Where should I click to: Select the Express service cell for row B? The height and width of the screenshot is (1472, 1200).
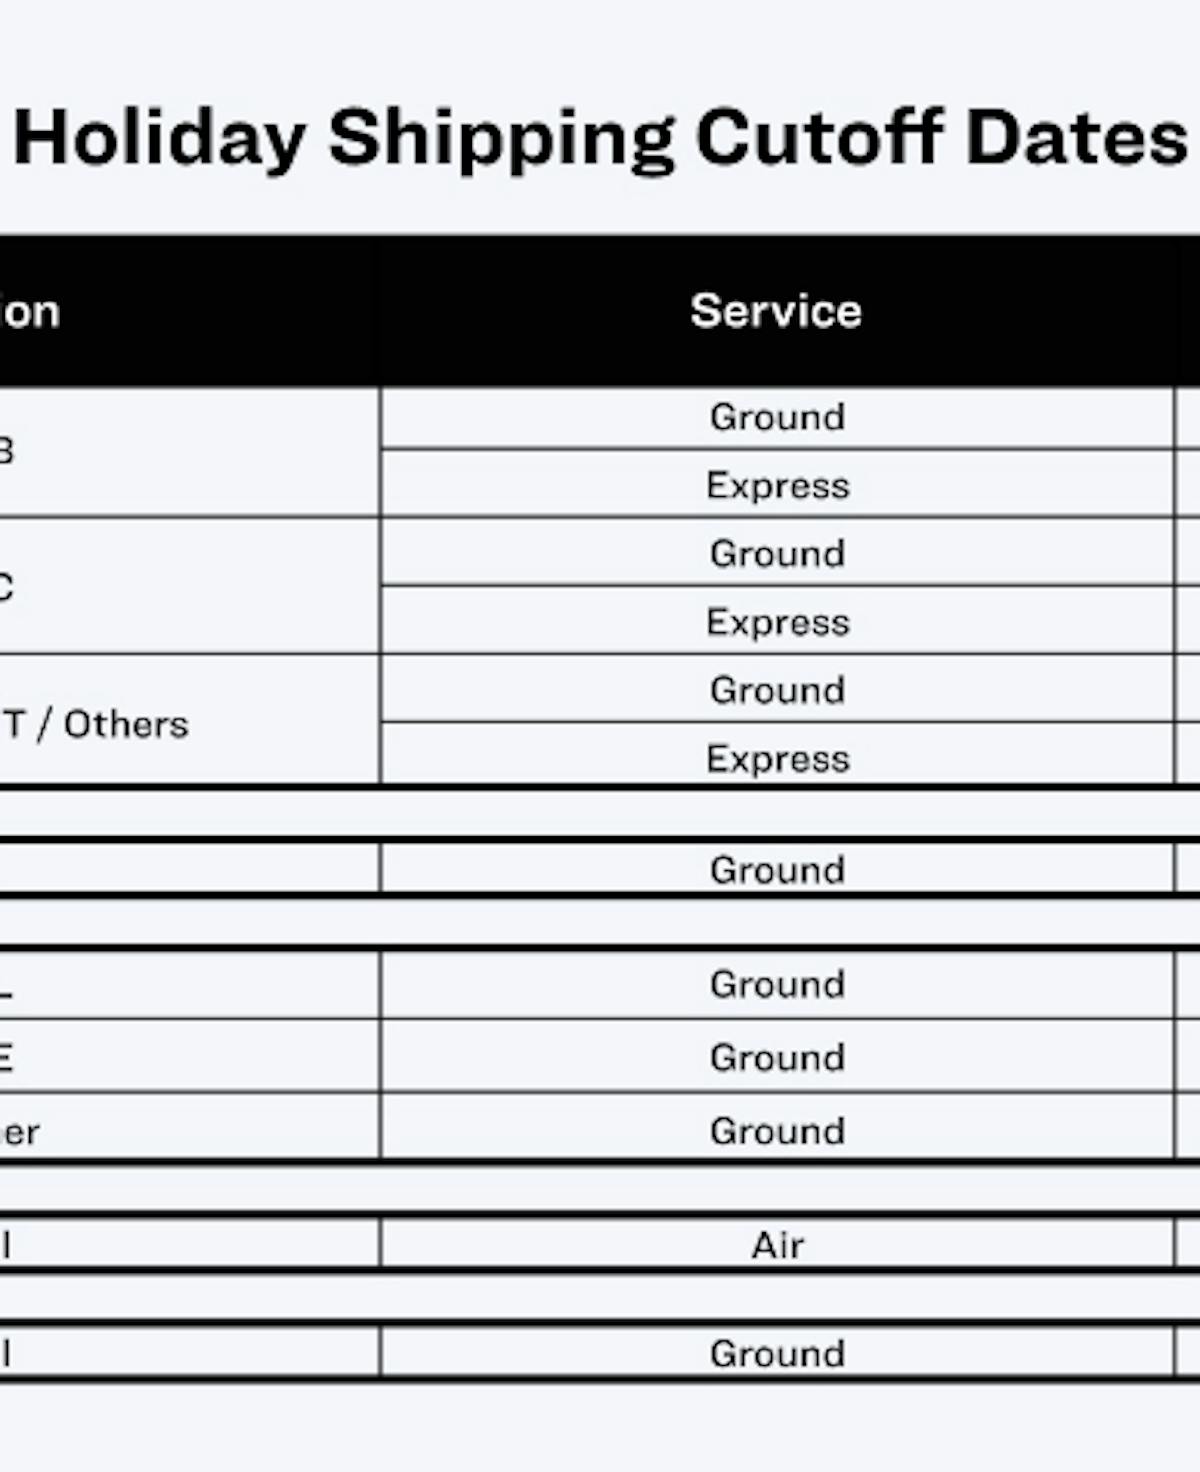777,485
